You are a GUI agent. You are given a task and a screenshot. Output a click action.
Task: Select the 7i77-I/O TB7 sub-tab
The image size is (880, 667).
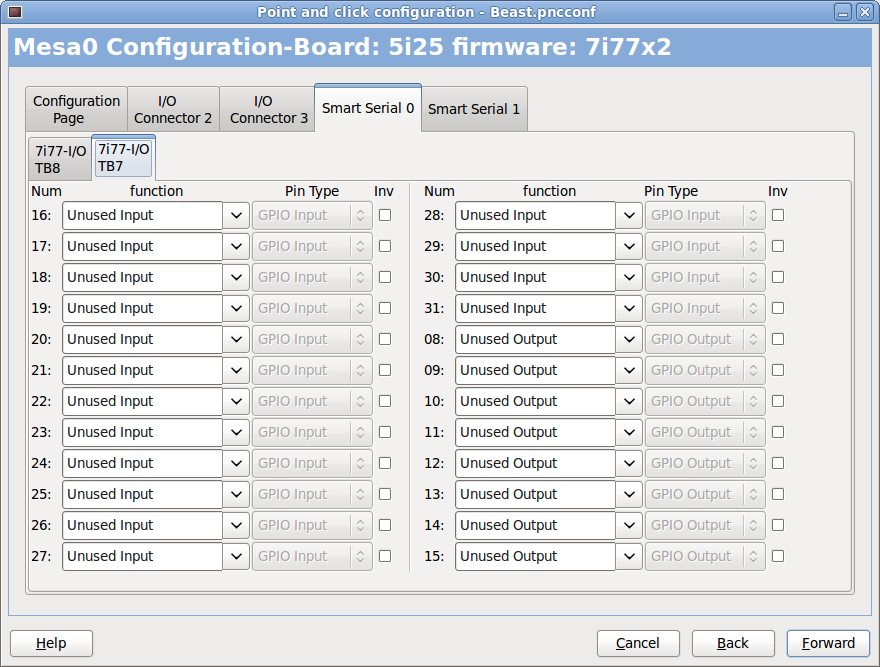123,157
